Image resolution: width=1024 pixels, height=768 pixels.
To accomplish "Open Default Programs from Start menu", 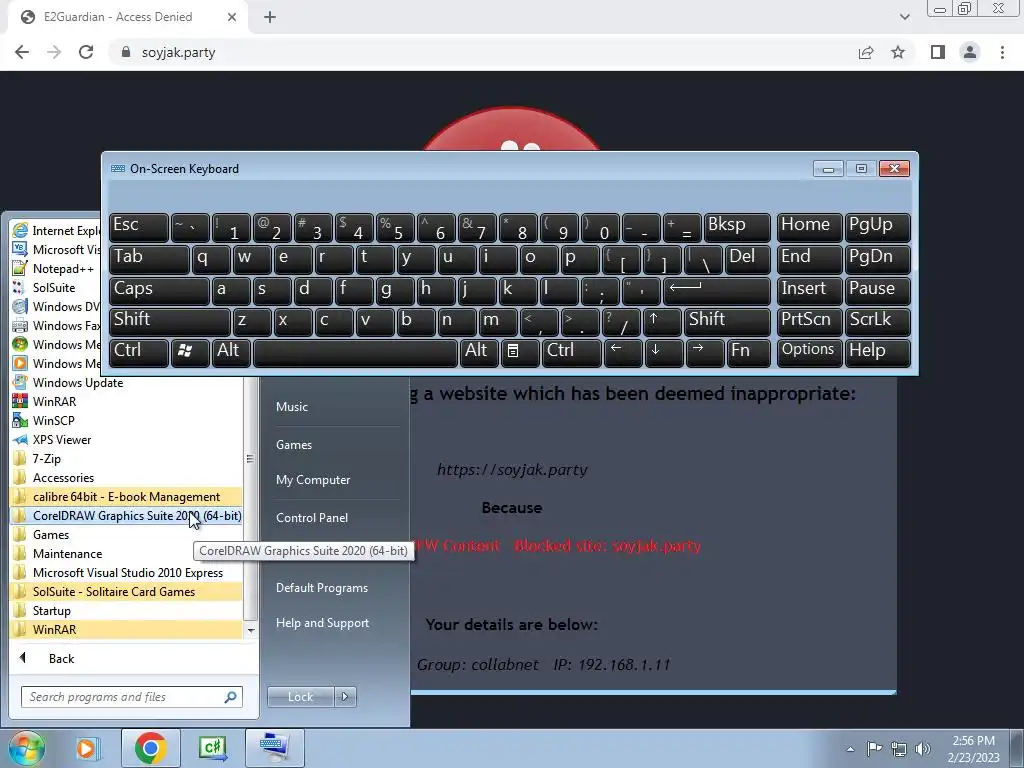I will coord(322,588).
